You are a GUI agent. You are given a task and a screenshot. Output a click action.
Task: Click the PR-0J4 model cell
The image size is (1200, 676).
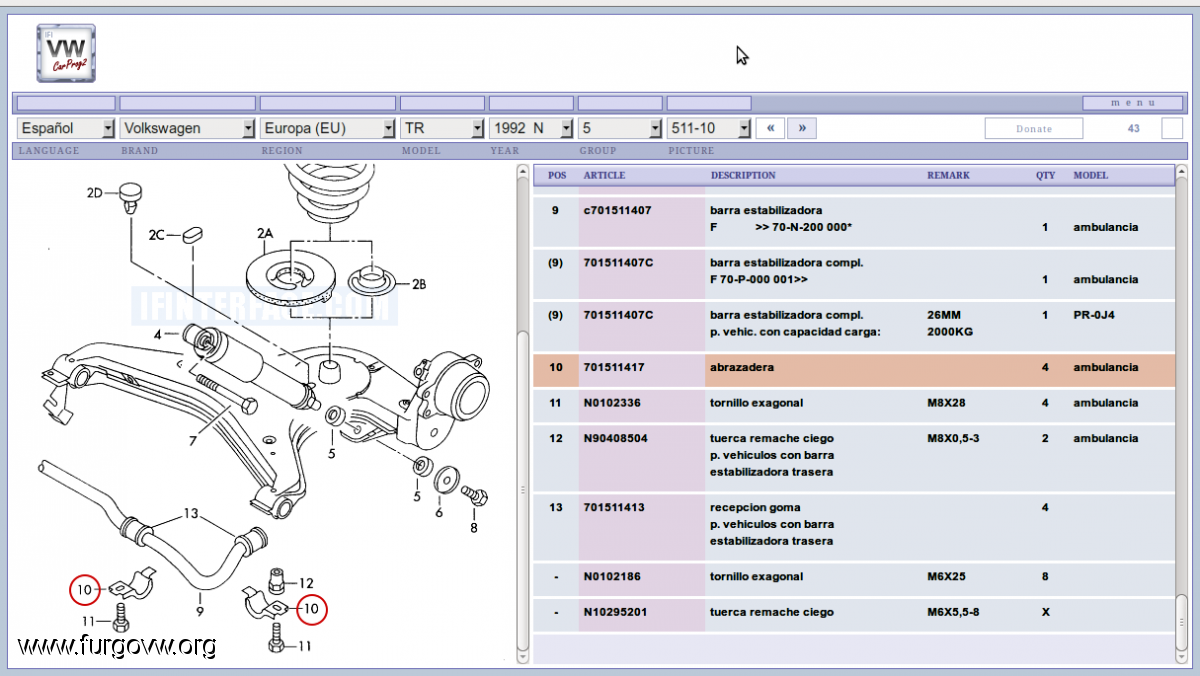[x=1093, y=315]
